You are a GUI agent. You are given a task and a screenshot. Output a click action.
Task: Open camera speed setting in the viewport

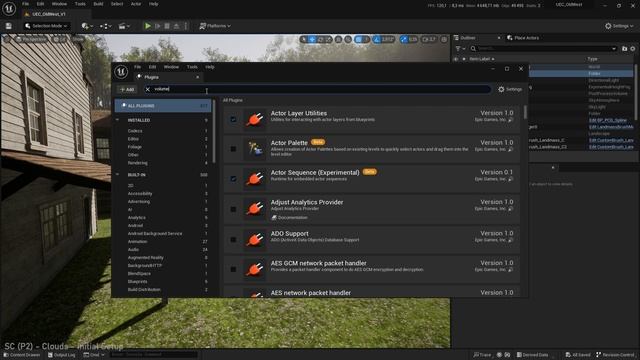[x=429, y=39]
